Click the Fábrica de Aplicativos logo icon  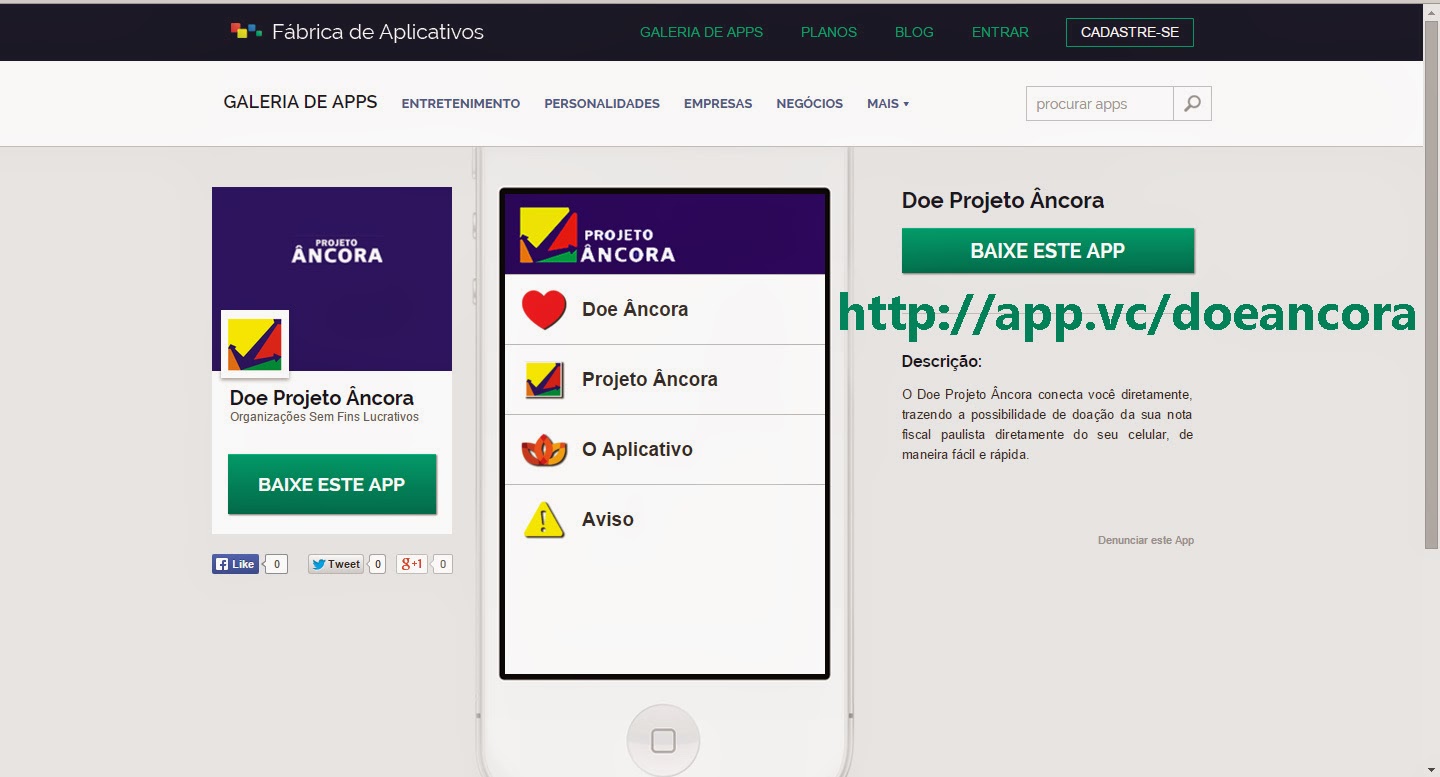tap(246, 30)
